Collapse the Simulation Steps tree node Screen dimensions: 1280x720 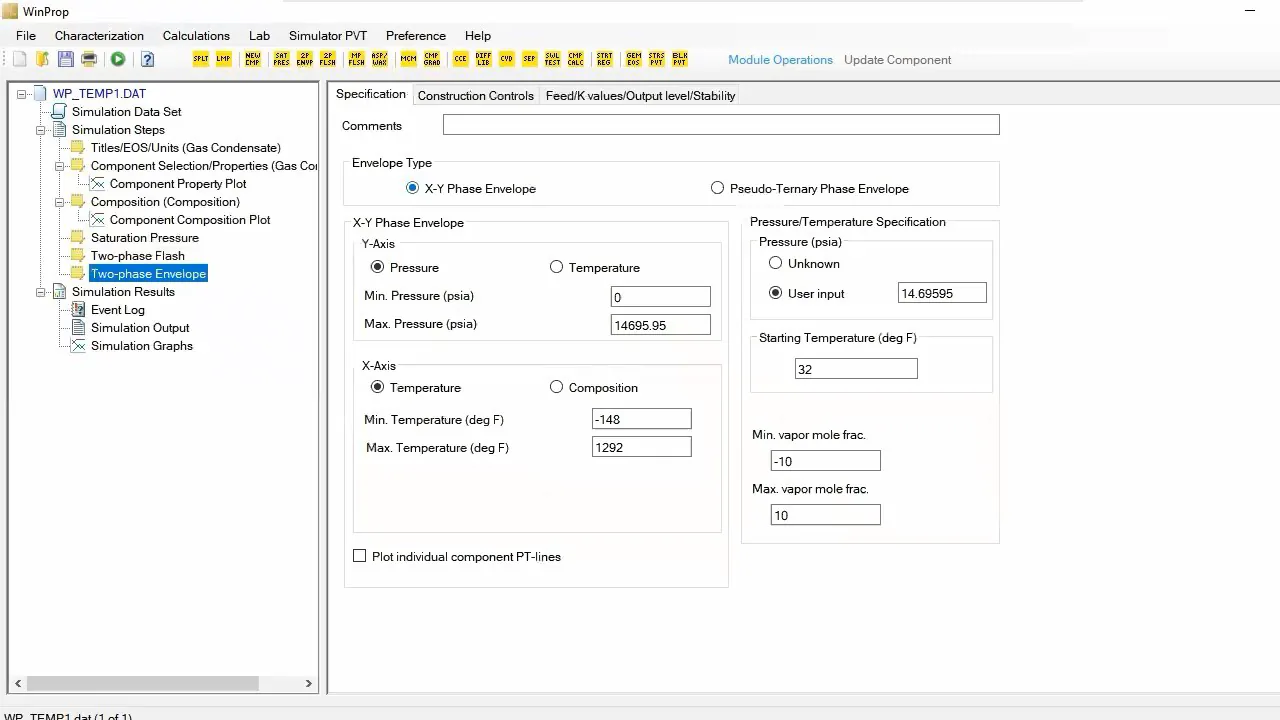(x=41, y=130)
